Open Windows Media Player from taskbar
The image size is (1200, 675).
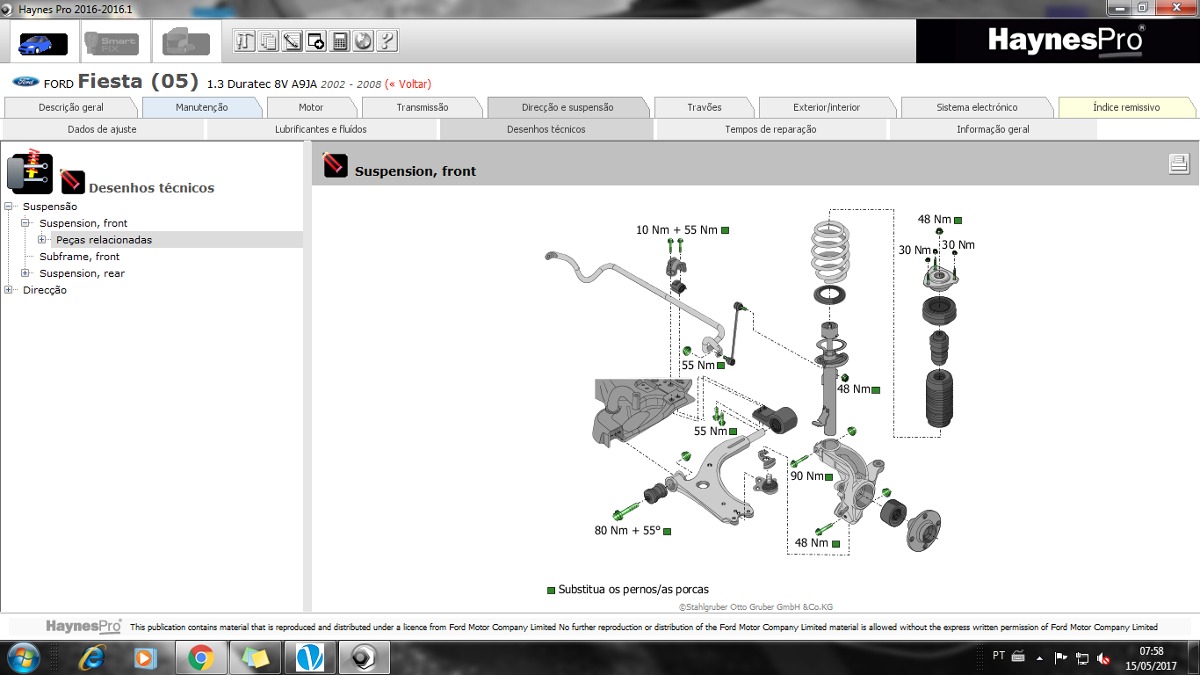[x=146, y=658]
